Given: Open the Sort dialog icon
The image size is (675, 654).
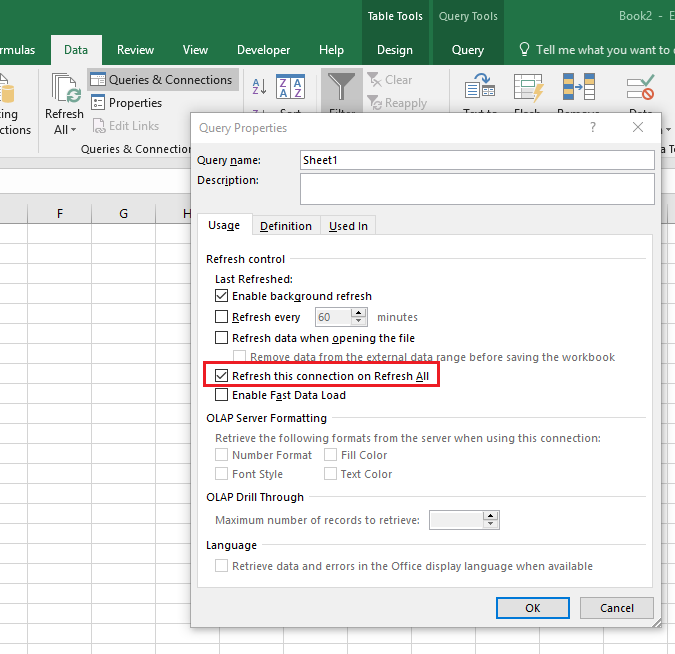Looking at the screenshot, I should tap(290, 87).
